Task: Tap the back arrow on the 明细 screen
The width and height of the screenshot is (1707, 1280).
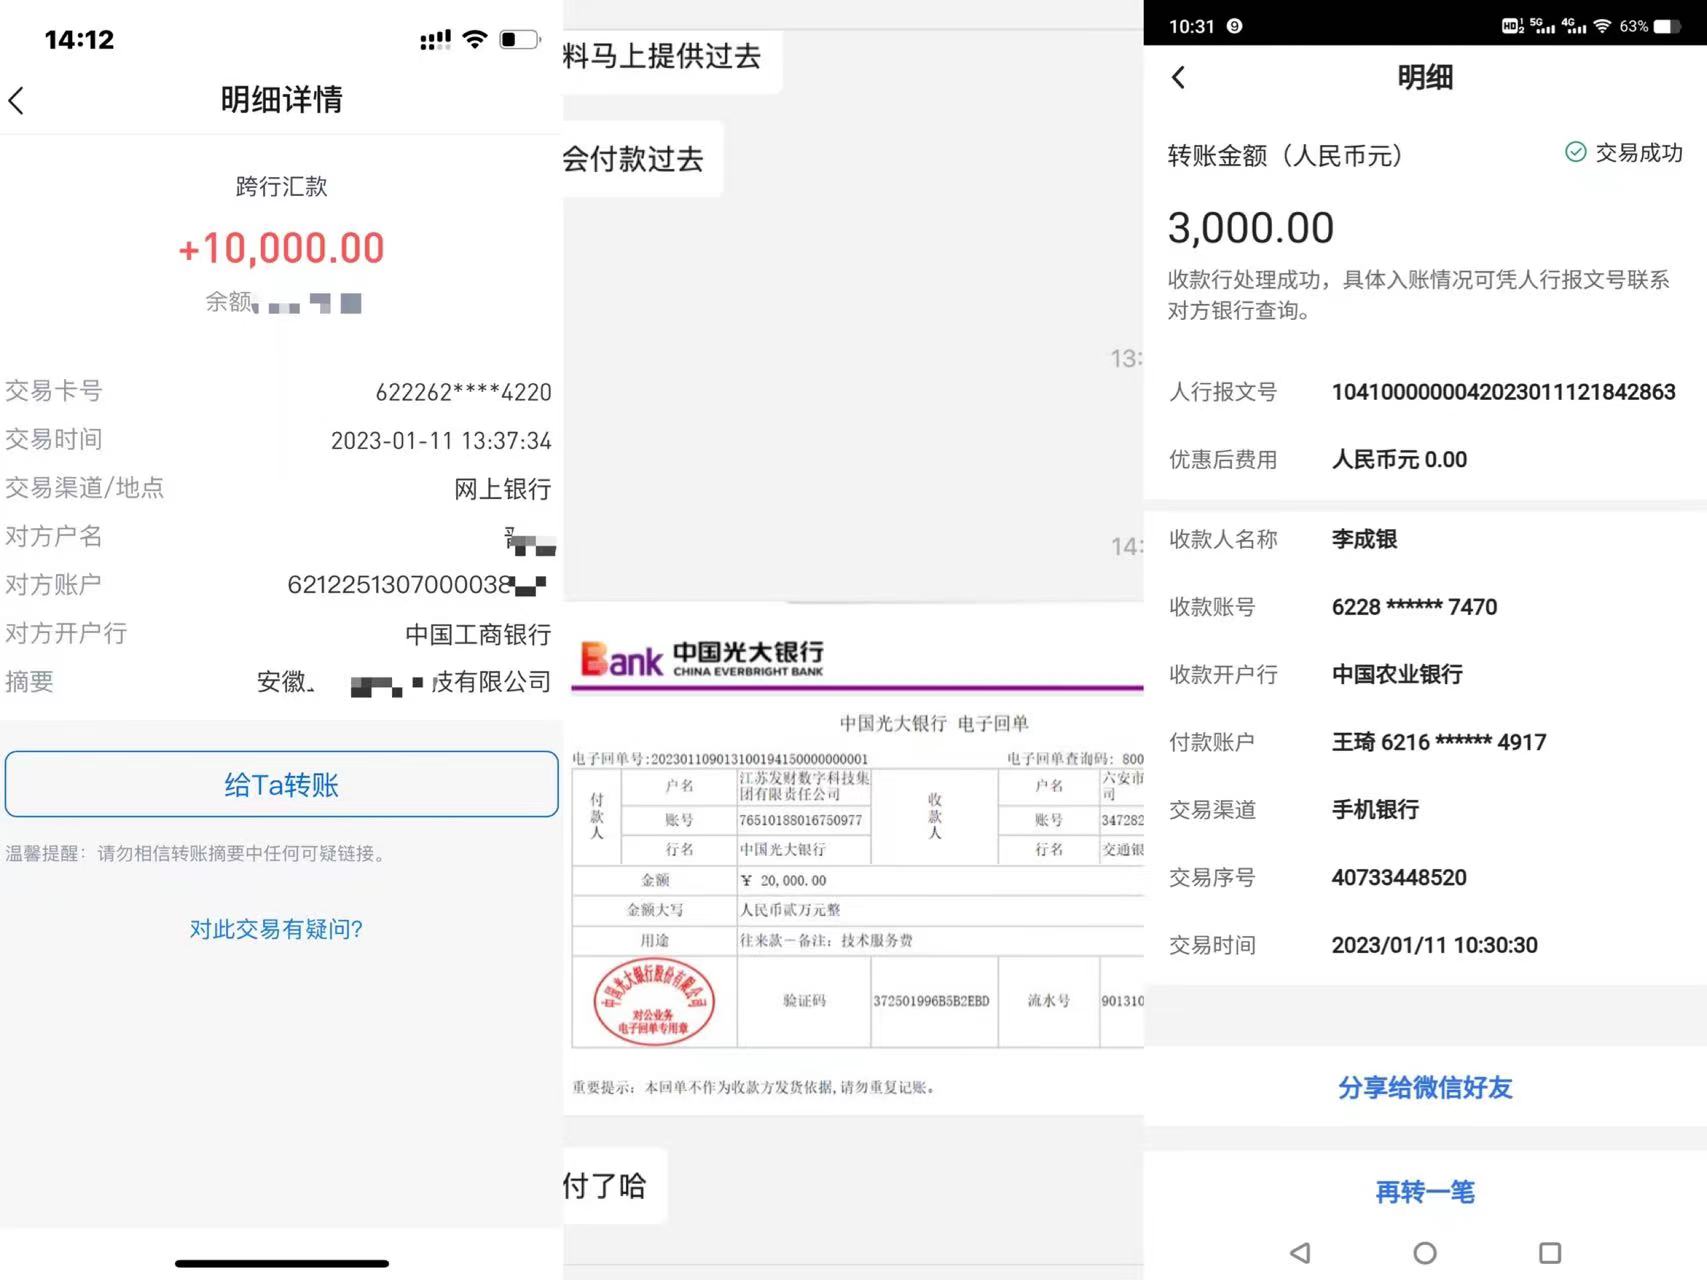Action: (x=1180, y=76)
